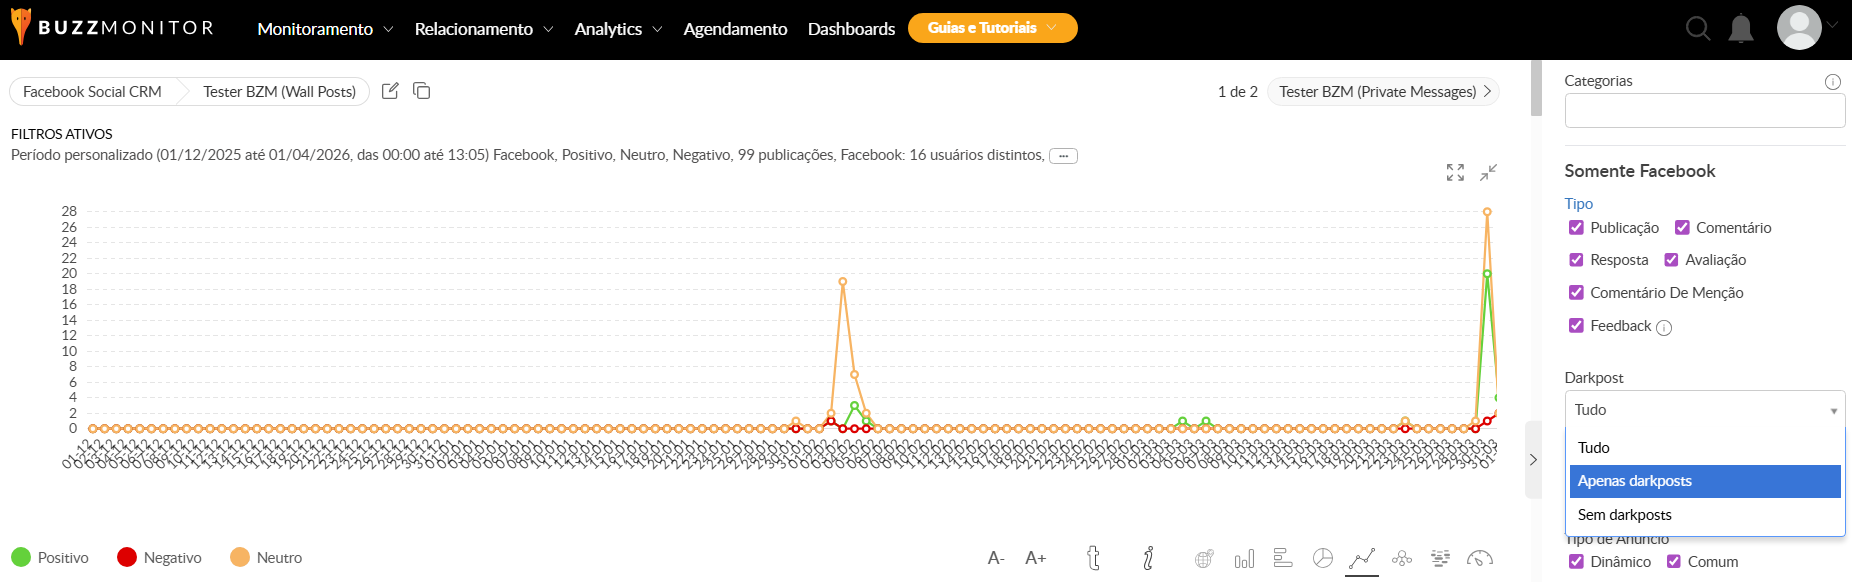Expand the Monitoramento menu
The height and width of the screenshot is (582, 1852).
[x=325, y=29]
